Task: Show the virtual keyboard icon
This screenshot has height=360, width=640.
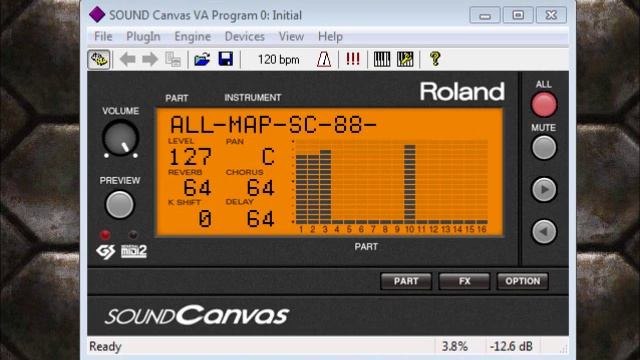Action: tap(382, 60)
